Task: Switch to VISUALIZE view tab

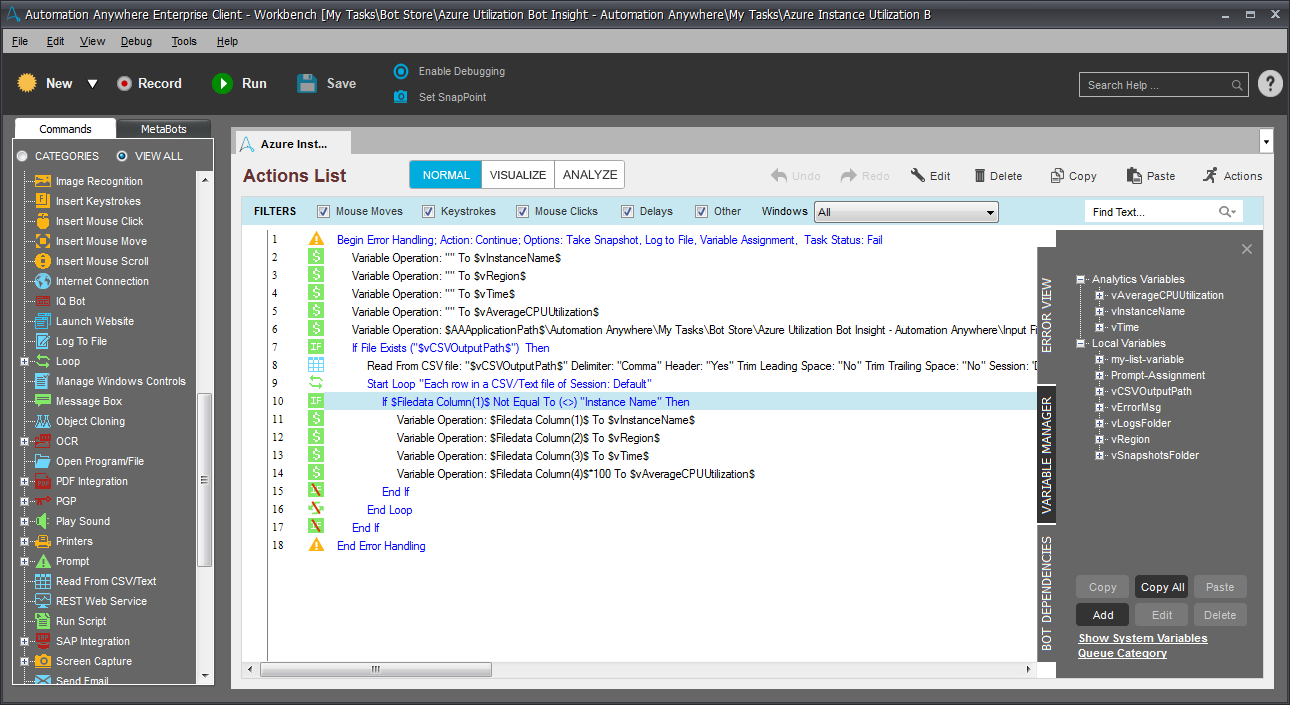Action: click(x=518, y=175)
